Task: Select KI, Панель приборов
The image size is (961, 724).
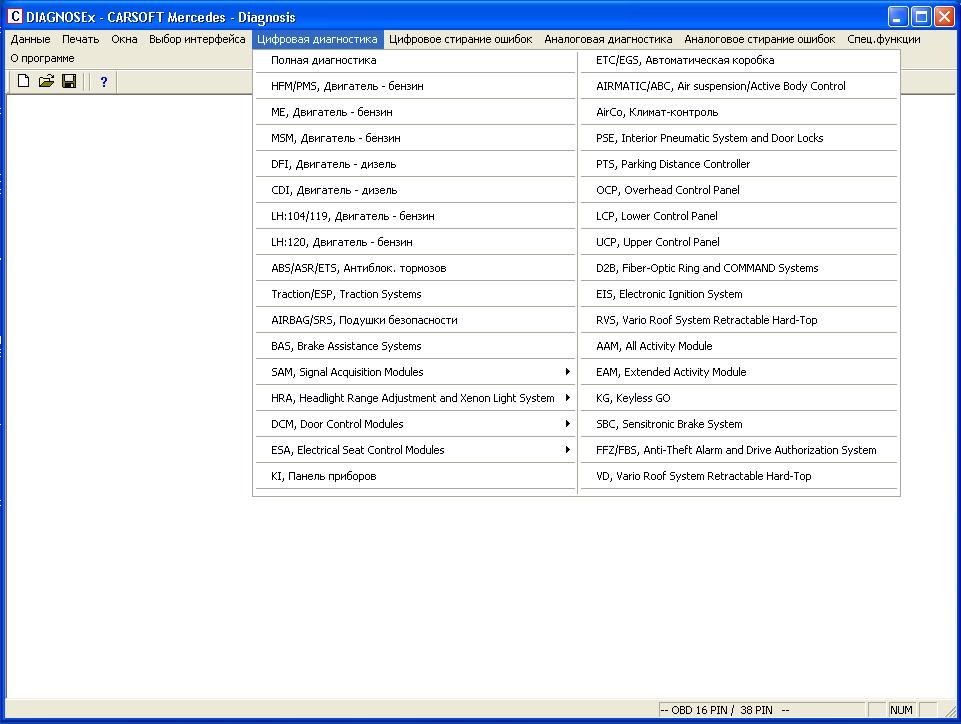Action: 415,476
